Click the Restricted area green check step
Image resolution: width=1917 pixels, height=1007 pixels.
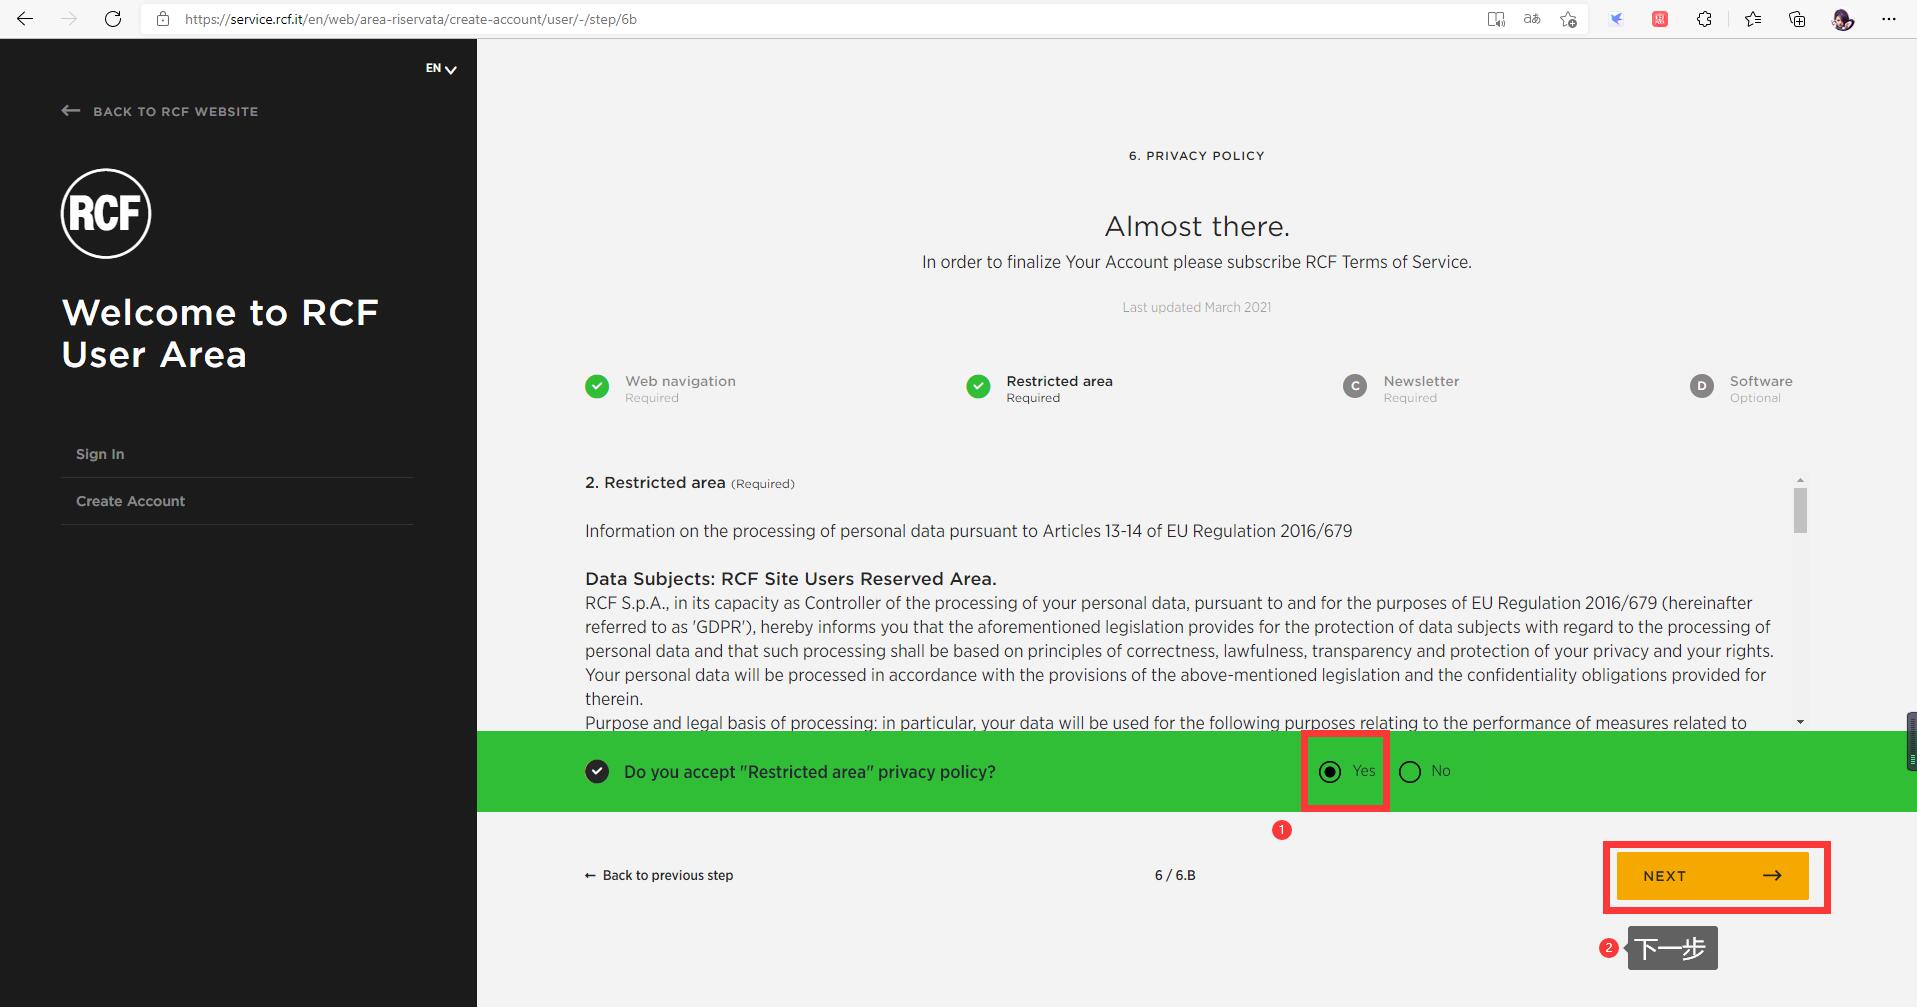coord(978,386)
